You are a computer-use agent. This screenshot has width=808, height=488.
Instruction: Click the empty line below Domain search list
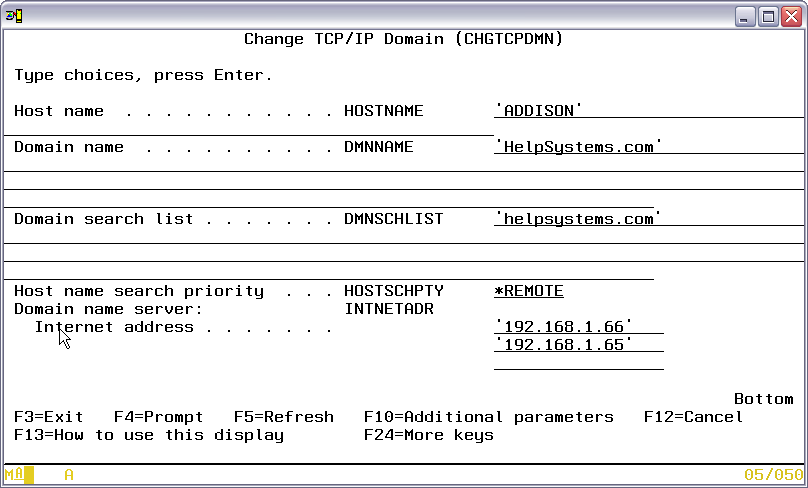click(400, 237)
